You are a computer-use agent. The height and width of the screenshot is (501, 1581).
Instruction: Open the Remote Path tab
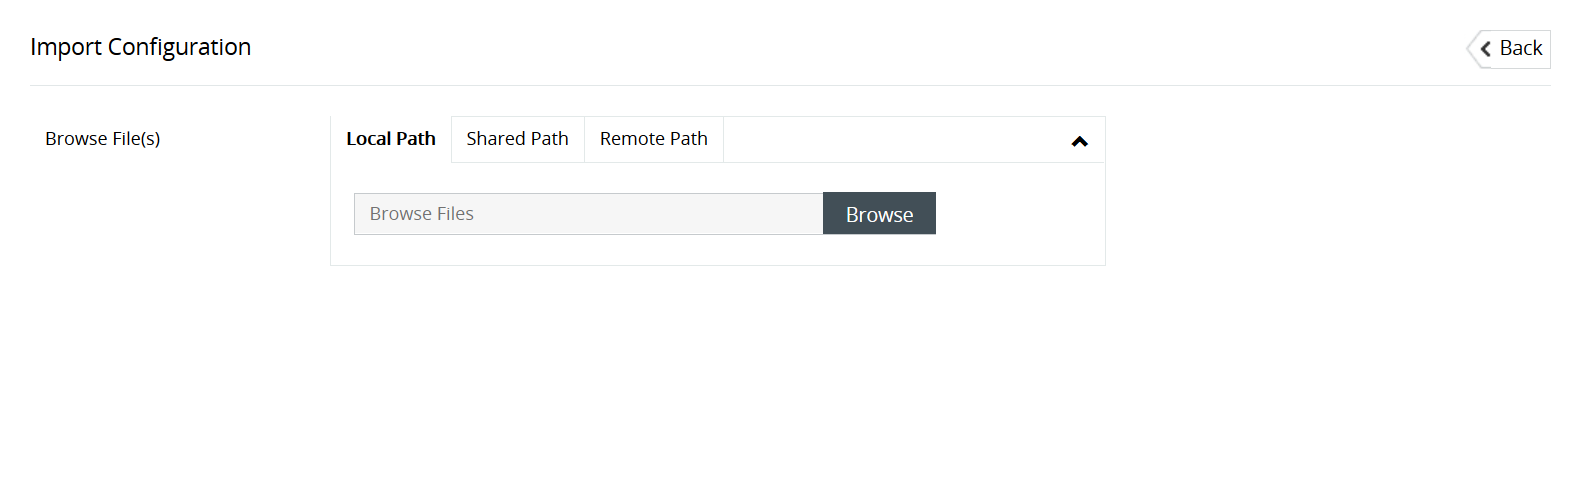pyautogui.click(x=653, y=139)
